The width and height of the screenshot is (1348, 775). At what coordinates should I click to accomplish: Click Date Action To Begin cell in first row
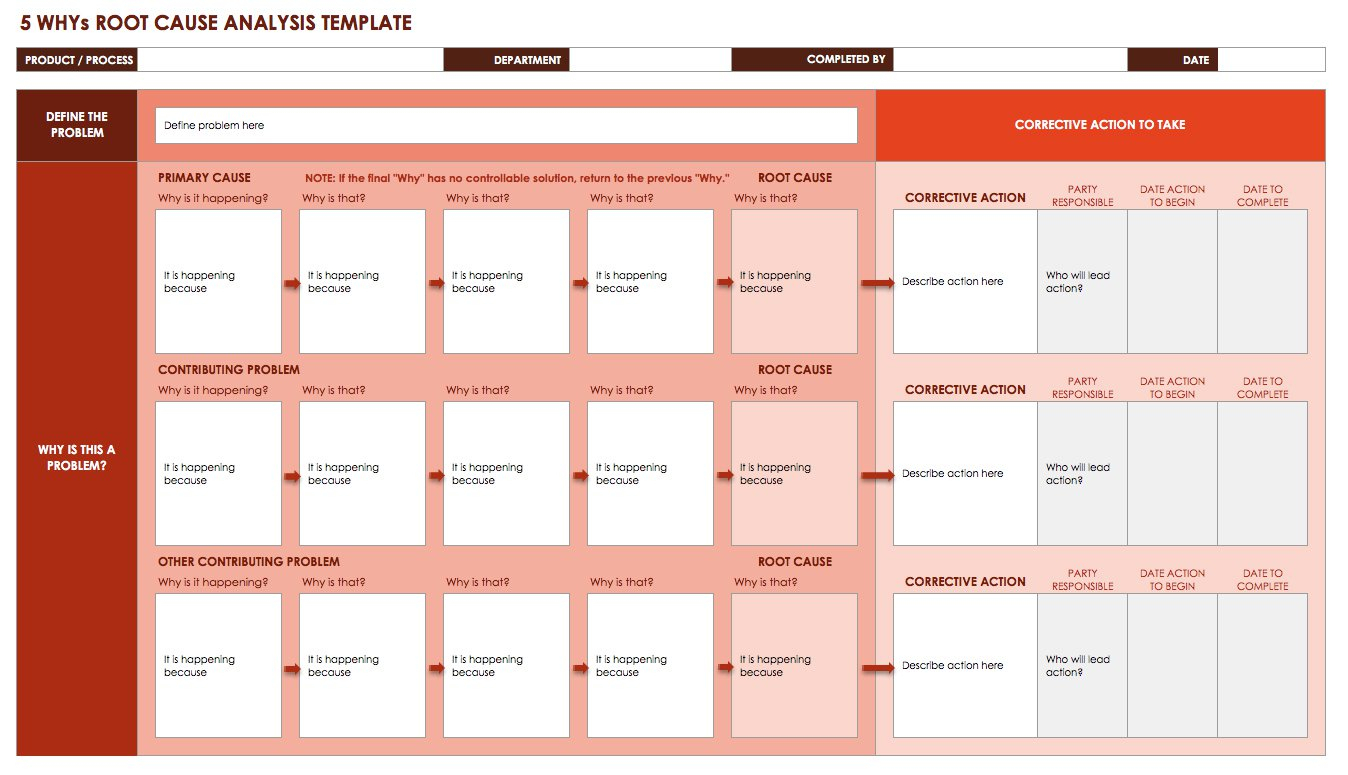click(1172, 281)
